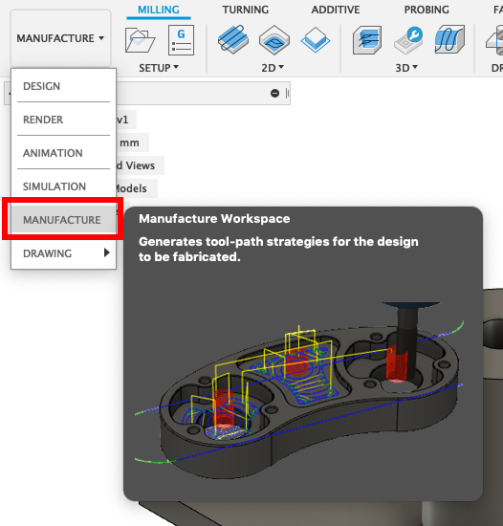
Task: Open the NC Program G-code icon
Action: [181, 40]
